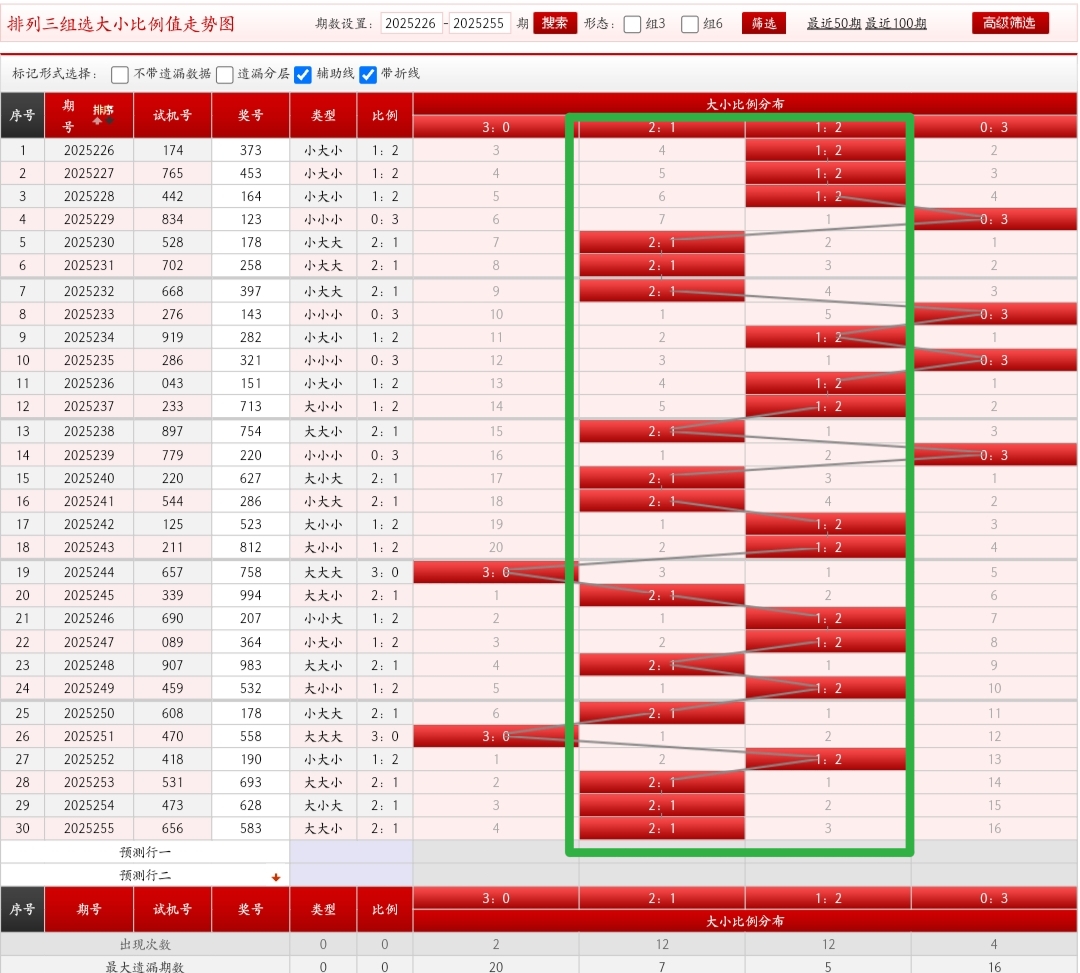Select the top 3:0 column header
1080x973 pixels.
click(x=495, y=127)
